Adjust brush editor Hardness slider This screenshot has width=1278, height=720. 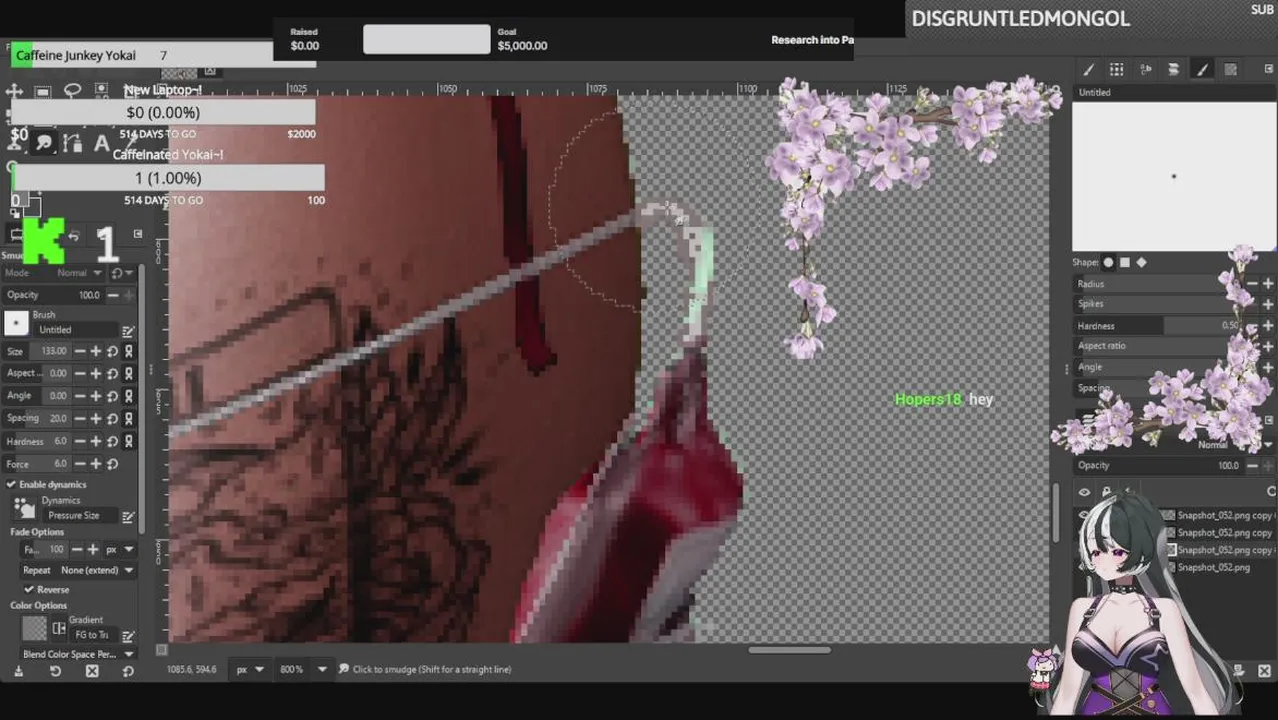(x=1157, y=326)
